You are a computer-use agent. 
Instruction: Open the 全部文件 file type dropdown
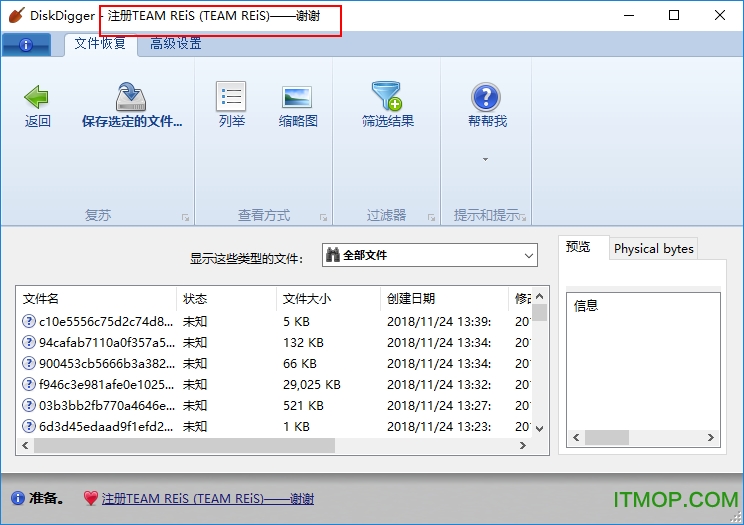429,255
